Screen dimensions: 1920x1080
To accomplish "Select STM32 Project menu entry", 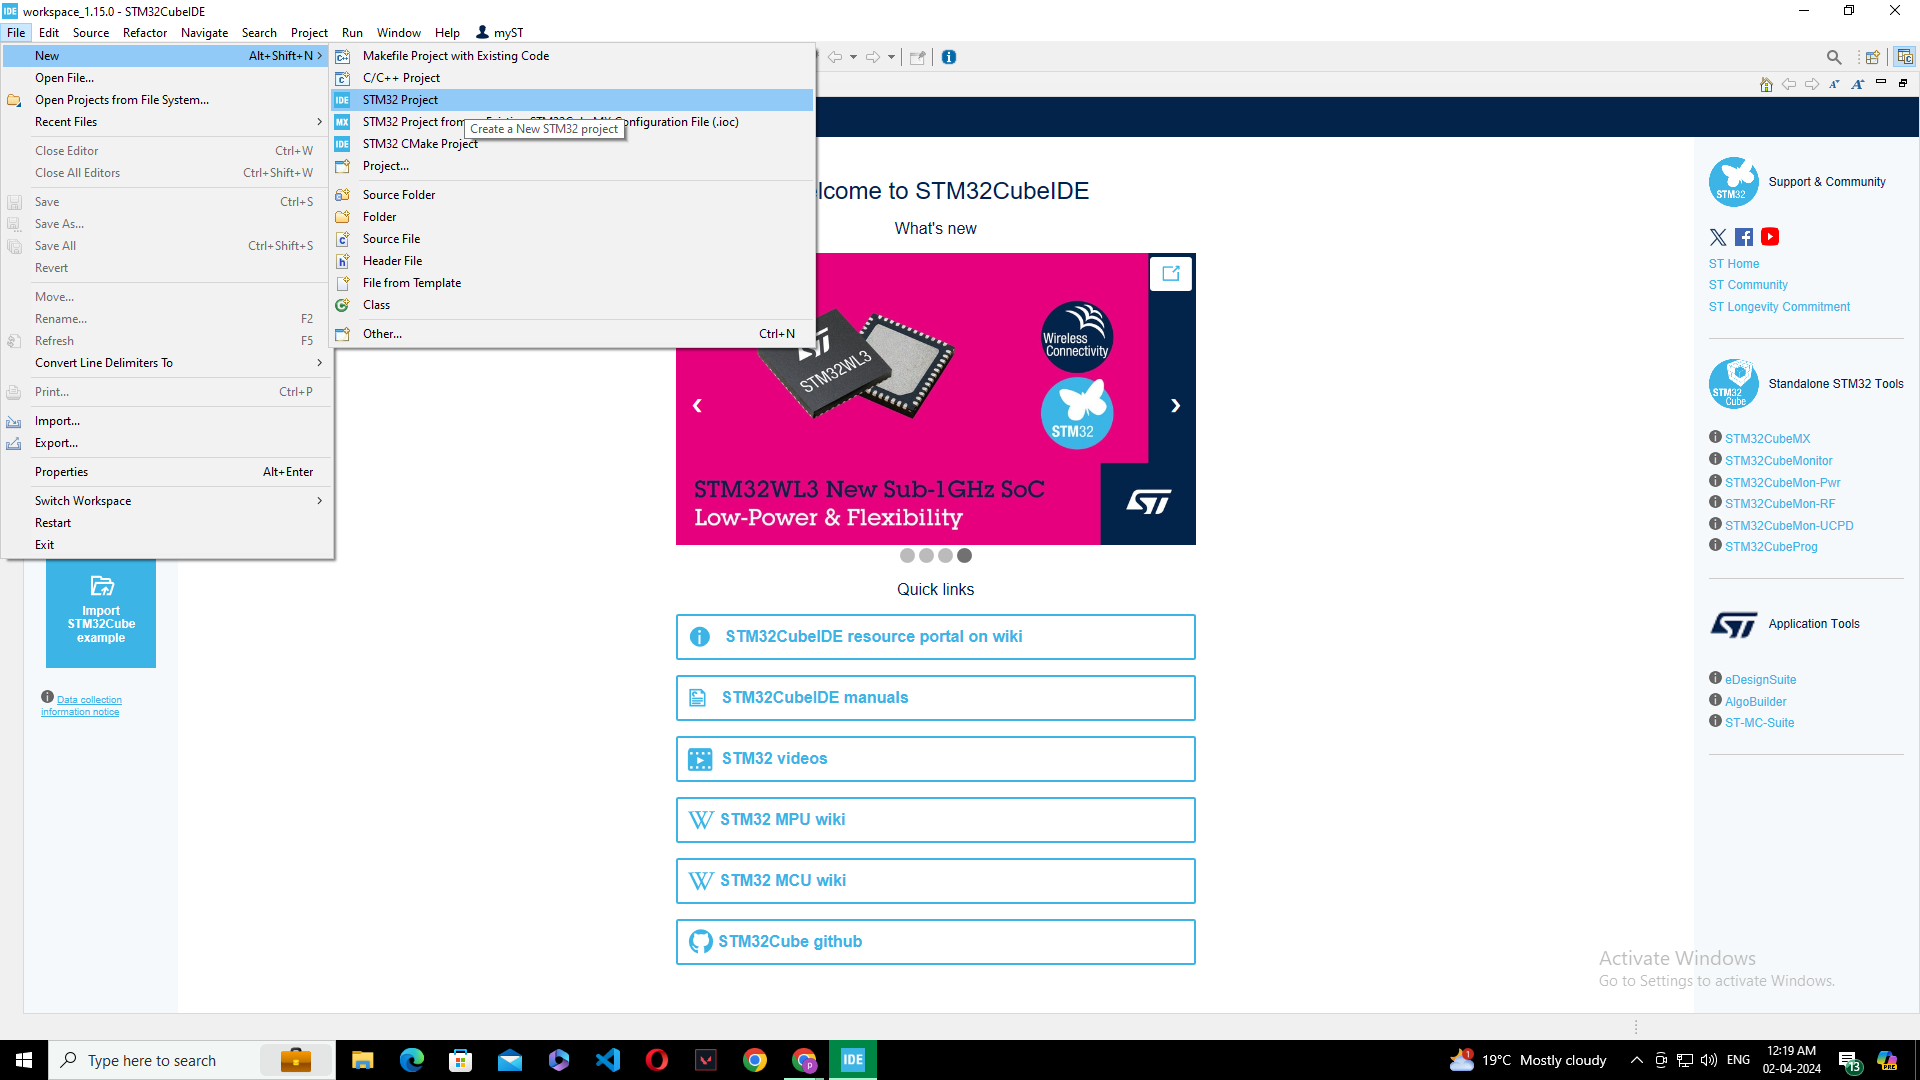I will click(401, 100).
